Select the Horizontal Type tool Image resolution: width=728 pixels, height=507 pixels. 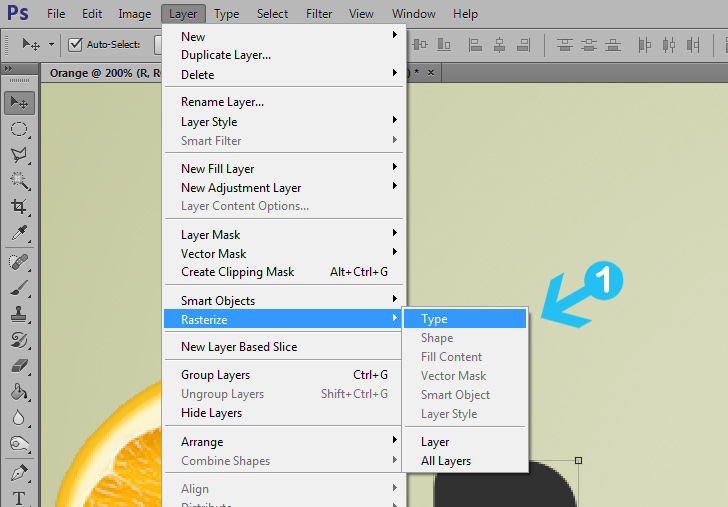19,498
